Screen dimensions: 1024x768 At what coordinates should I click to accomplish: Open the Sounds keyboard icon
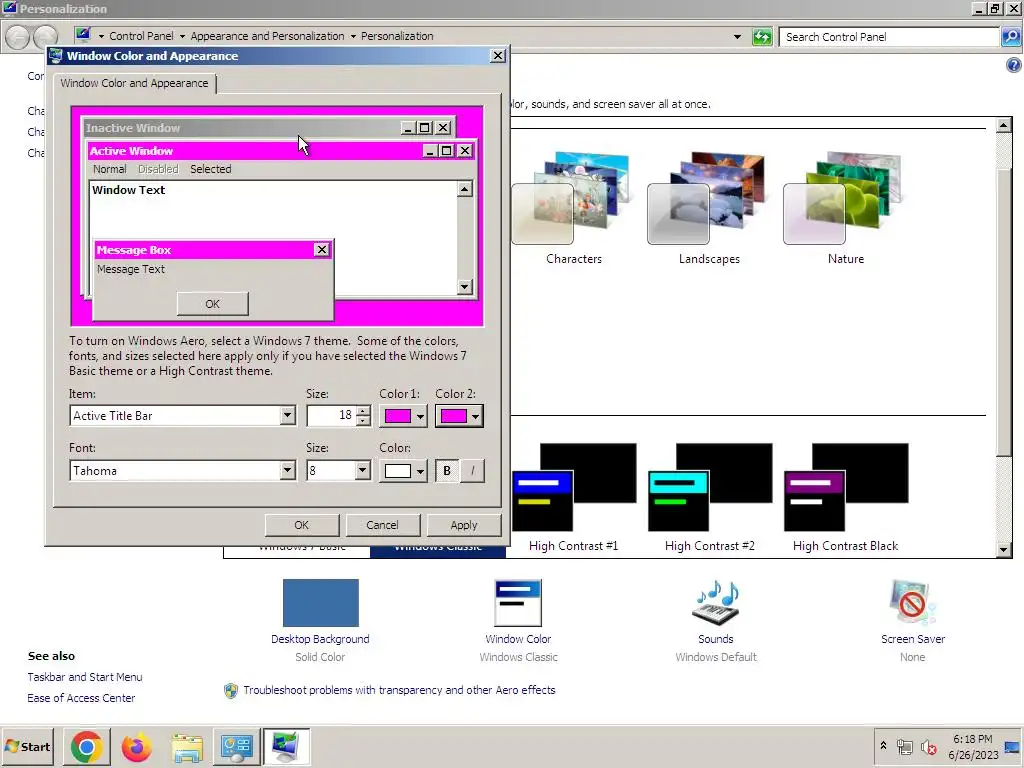716,603
